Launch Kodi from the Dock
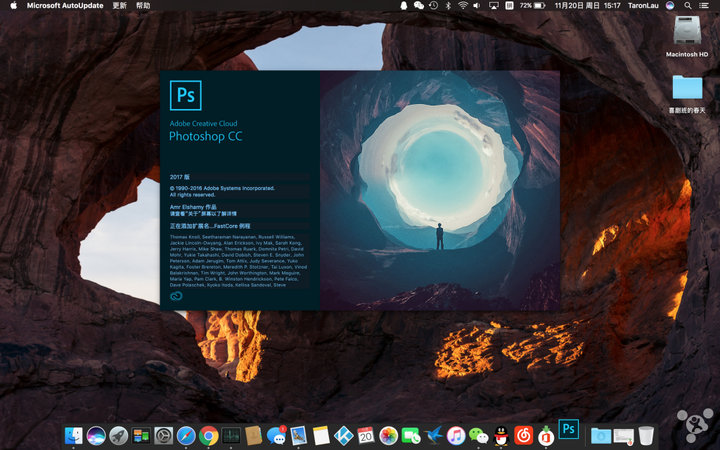The image size is (720, 450). [x=343, y=435]
